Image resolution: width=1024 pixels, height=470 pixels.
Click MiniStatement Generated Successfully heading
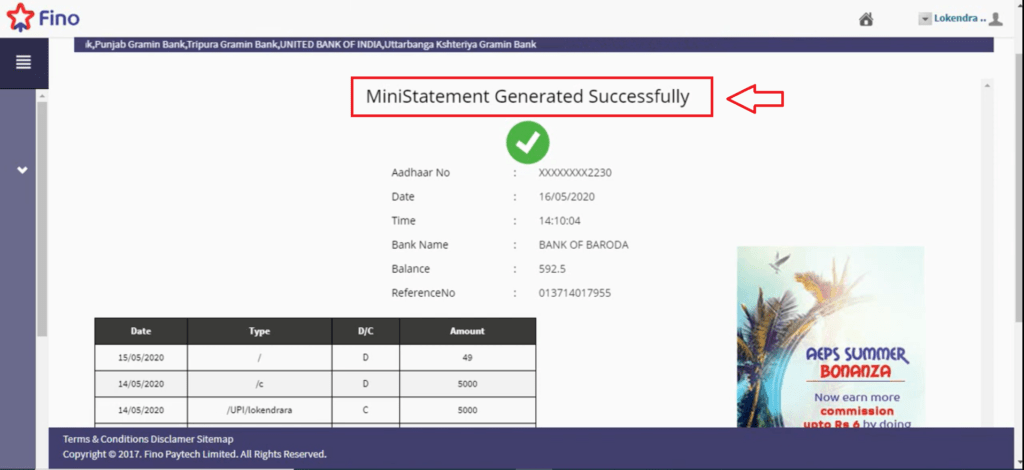(x=528, y=97)
